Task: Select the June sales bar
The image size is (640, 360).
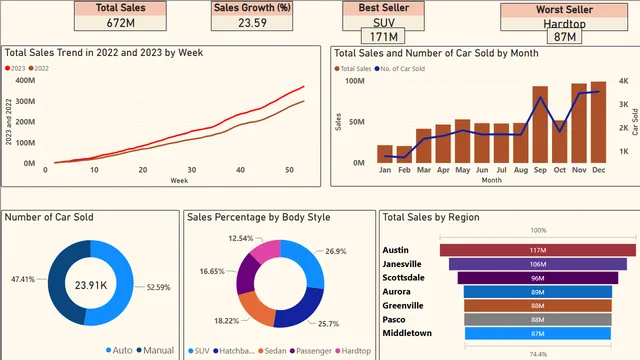Action: [482, 143]
